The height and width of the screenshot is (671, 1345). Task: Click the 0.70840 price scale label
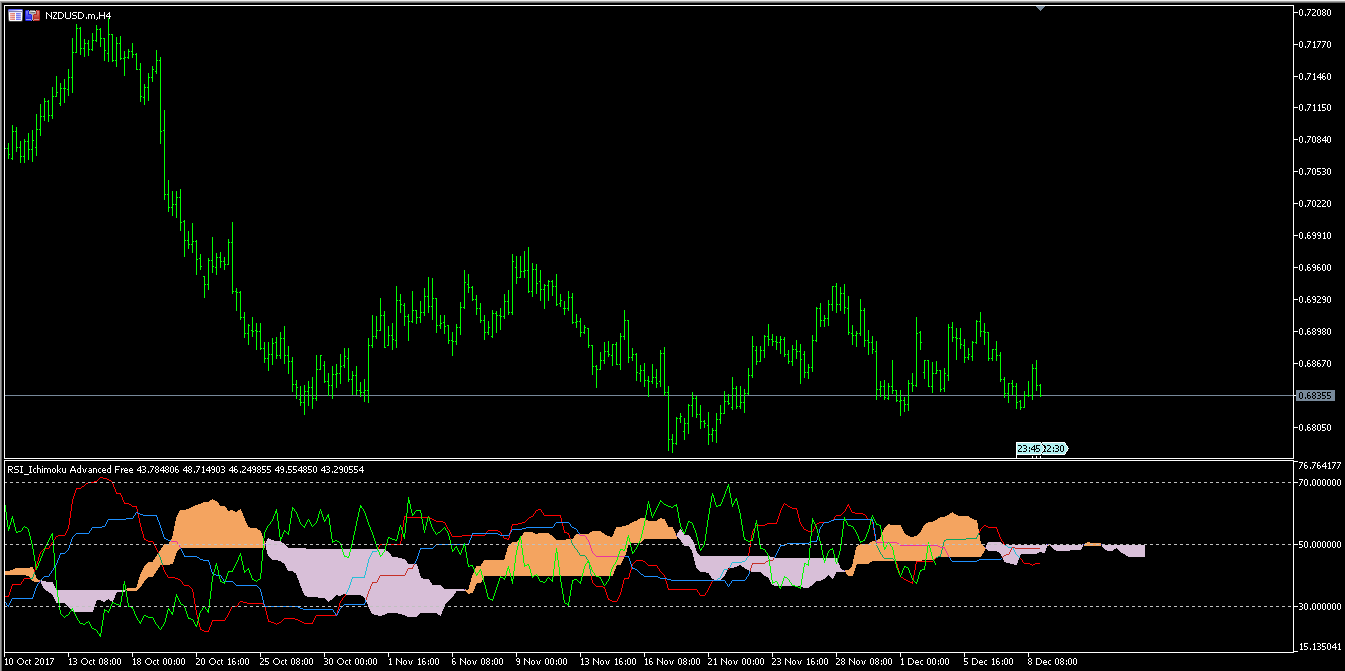1317,139
